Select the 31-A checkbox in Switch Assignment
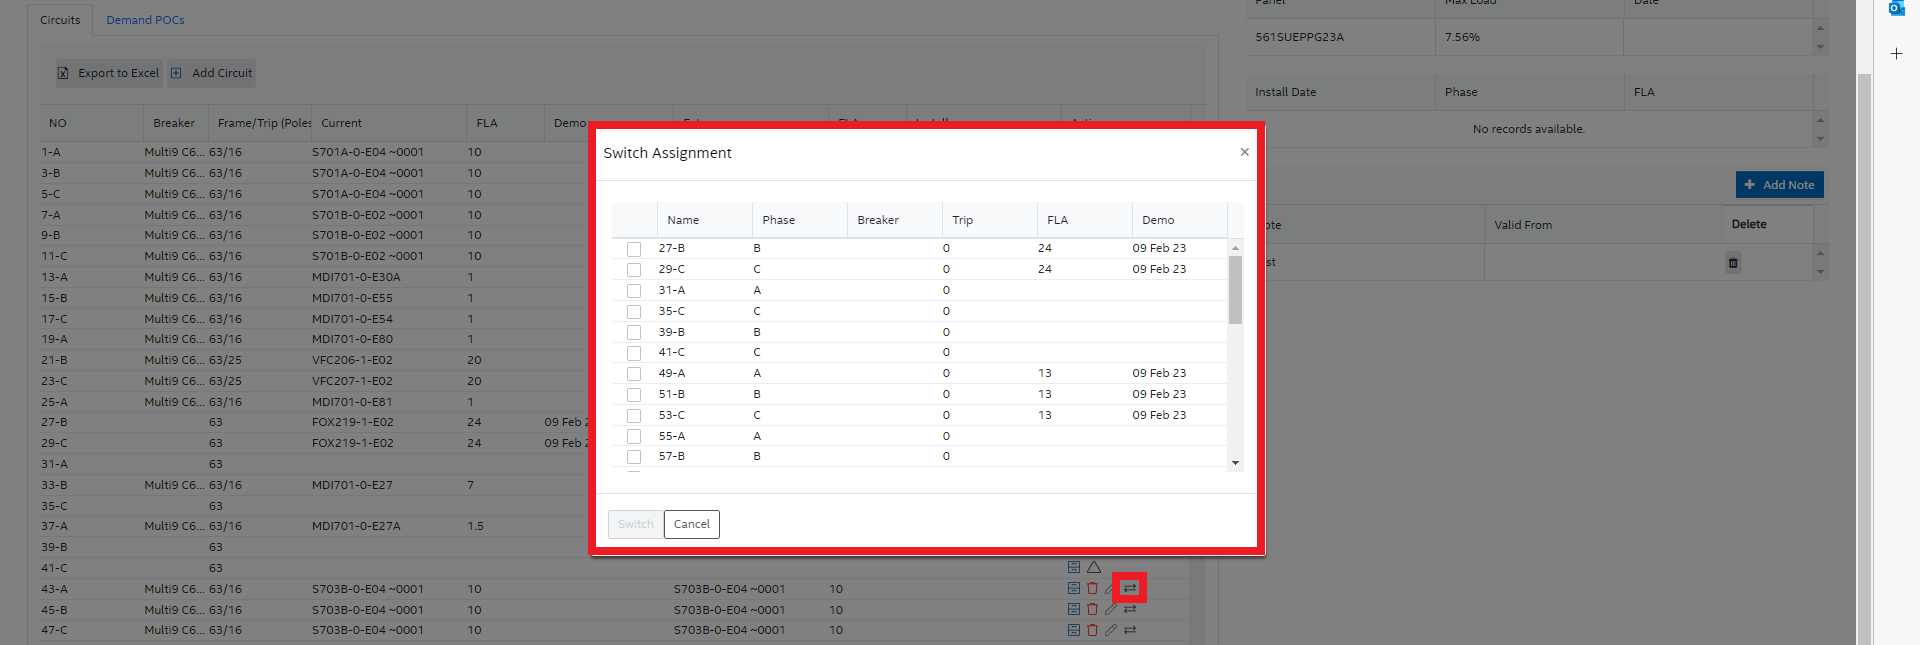Viewport: 1920px width, 645px height. click(x=634, y=291)
